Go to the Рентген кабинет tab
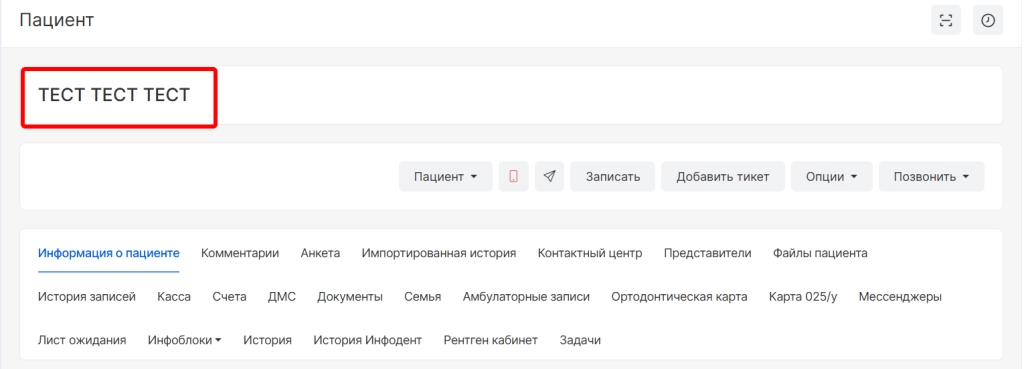 tap(490, 340)
